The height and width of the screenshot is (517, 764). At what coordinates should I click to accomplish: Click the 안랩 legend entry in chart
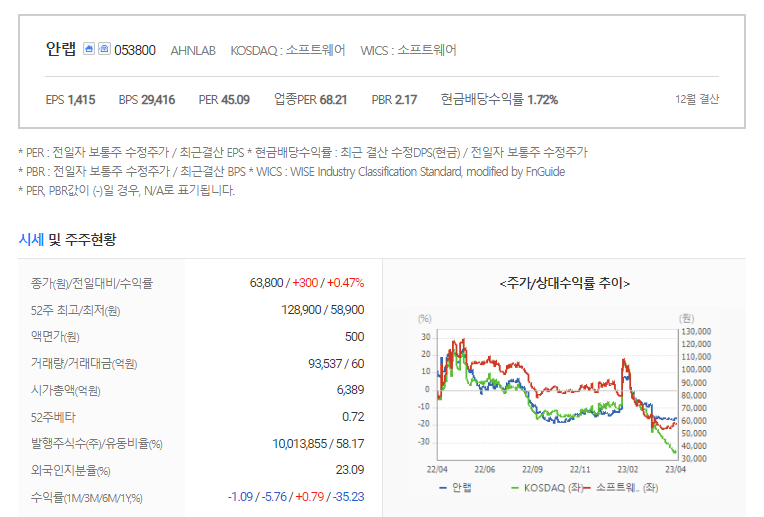[x=456, y=488]
